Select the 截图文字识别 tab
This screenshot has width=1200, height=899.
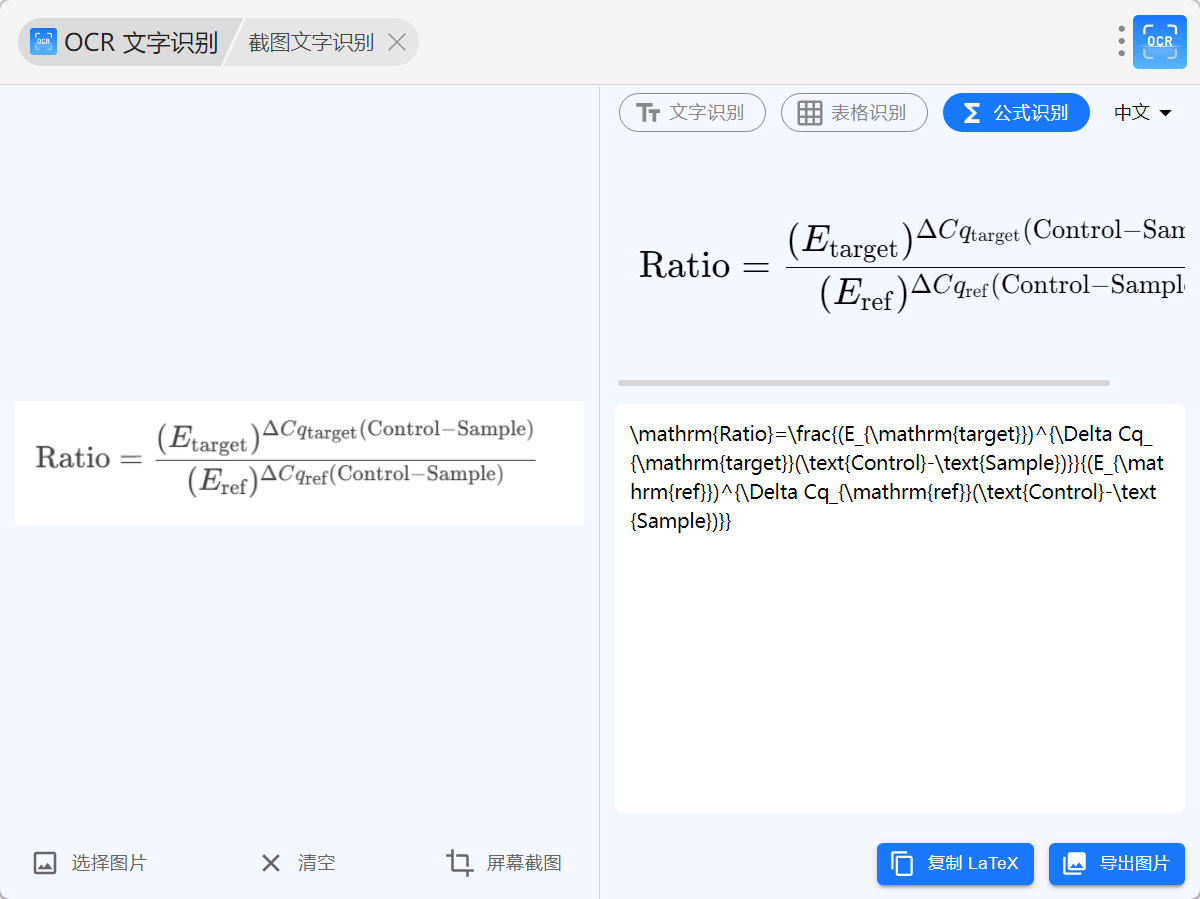pyautogui.click(x=311, y=42)
